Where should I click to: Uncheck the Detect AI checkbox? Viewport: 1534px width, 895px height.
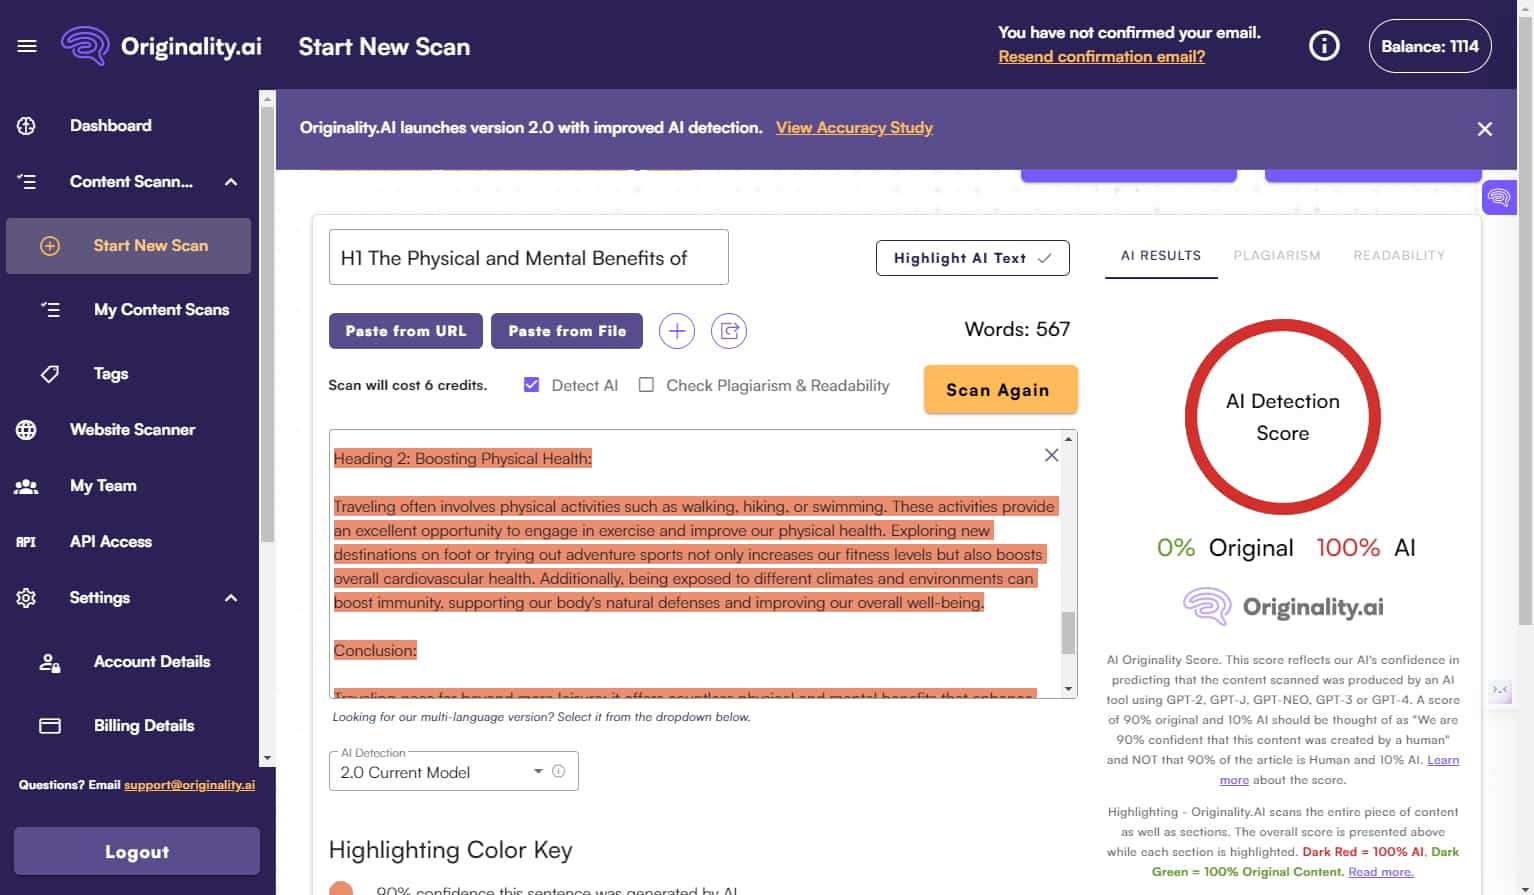coord(531,384)
